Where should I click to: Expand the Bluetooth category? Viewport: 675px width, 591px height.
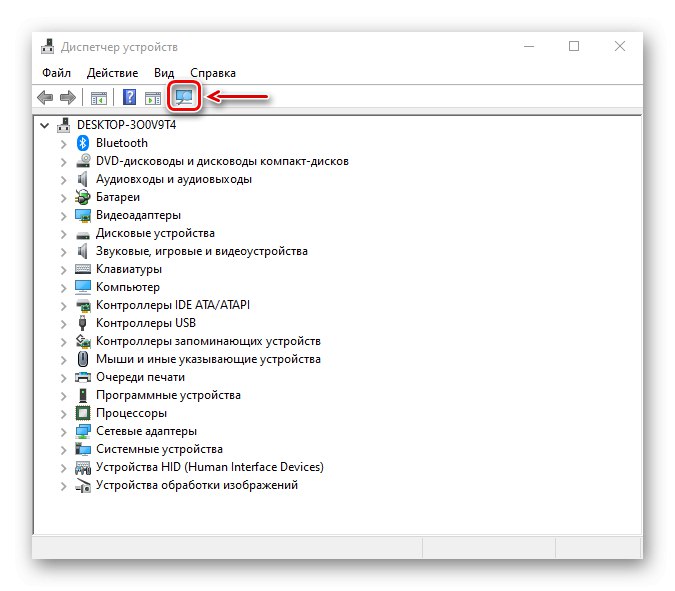(x=64, y=144)
